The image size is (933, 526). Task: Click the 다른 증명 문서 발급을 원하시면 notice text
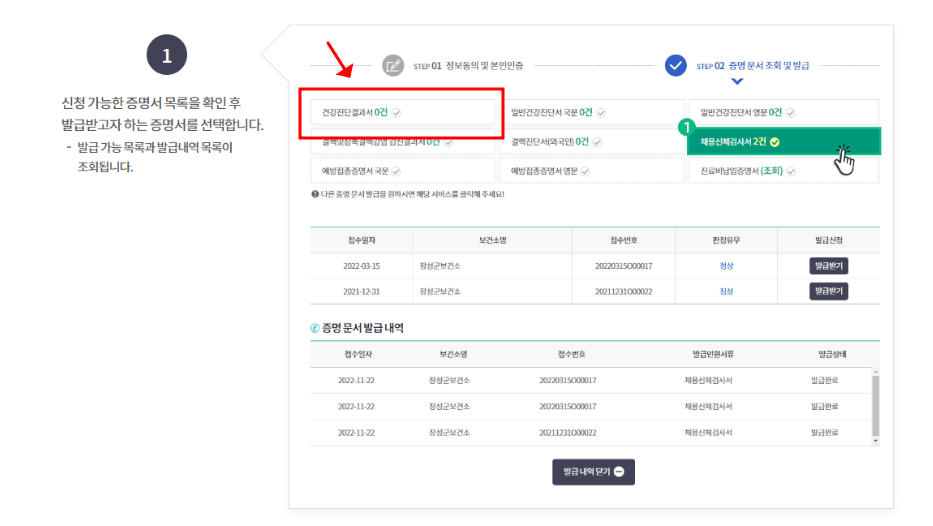pos(412,194)
